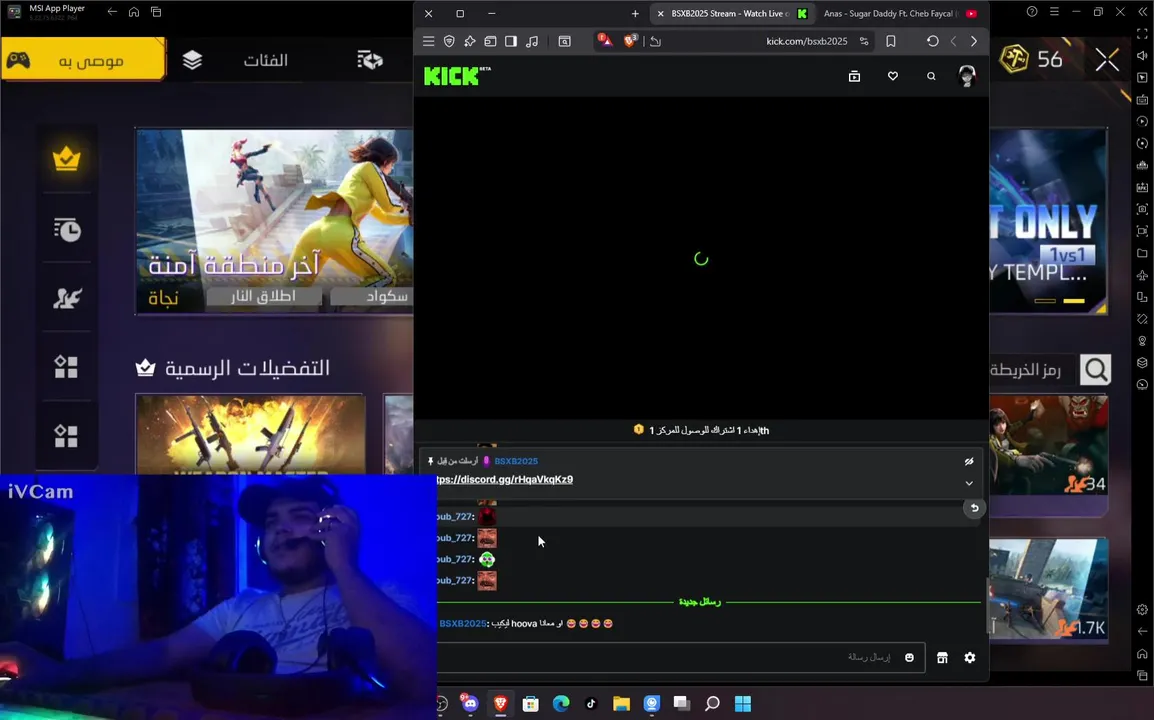Go to the KICK home logo
The height and width of the screenshot is (720, 1154).
[x=457, y=75]
